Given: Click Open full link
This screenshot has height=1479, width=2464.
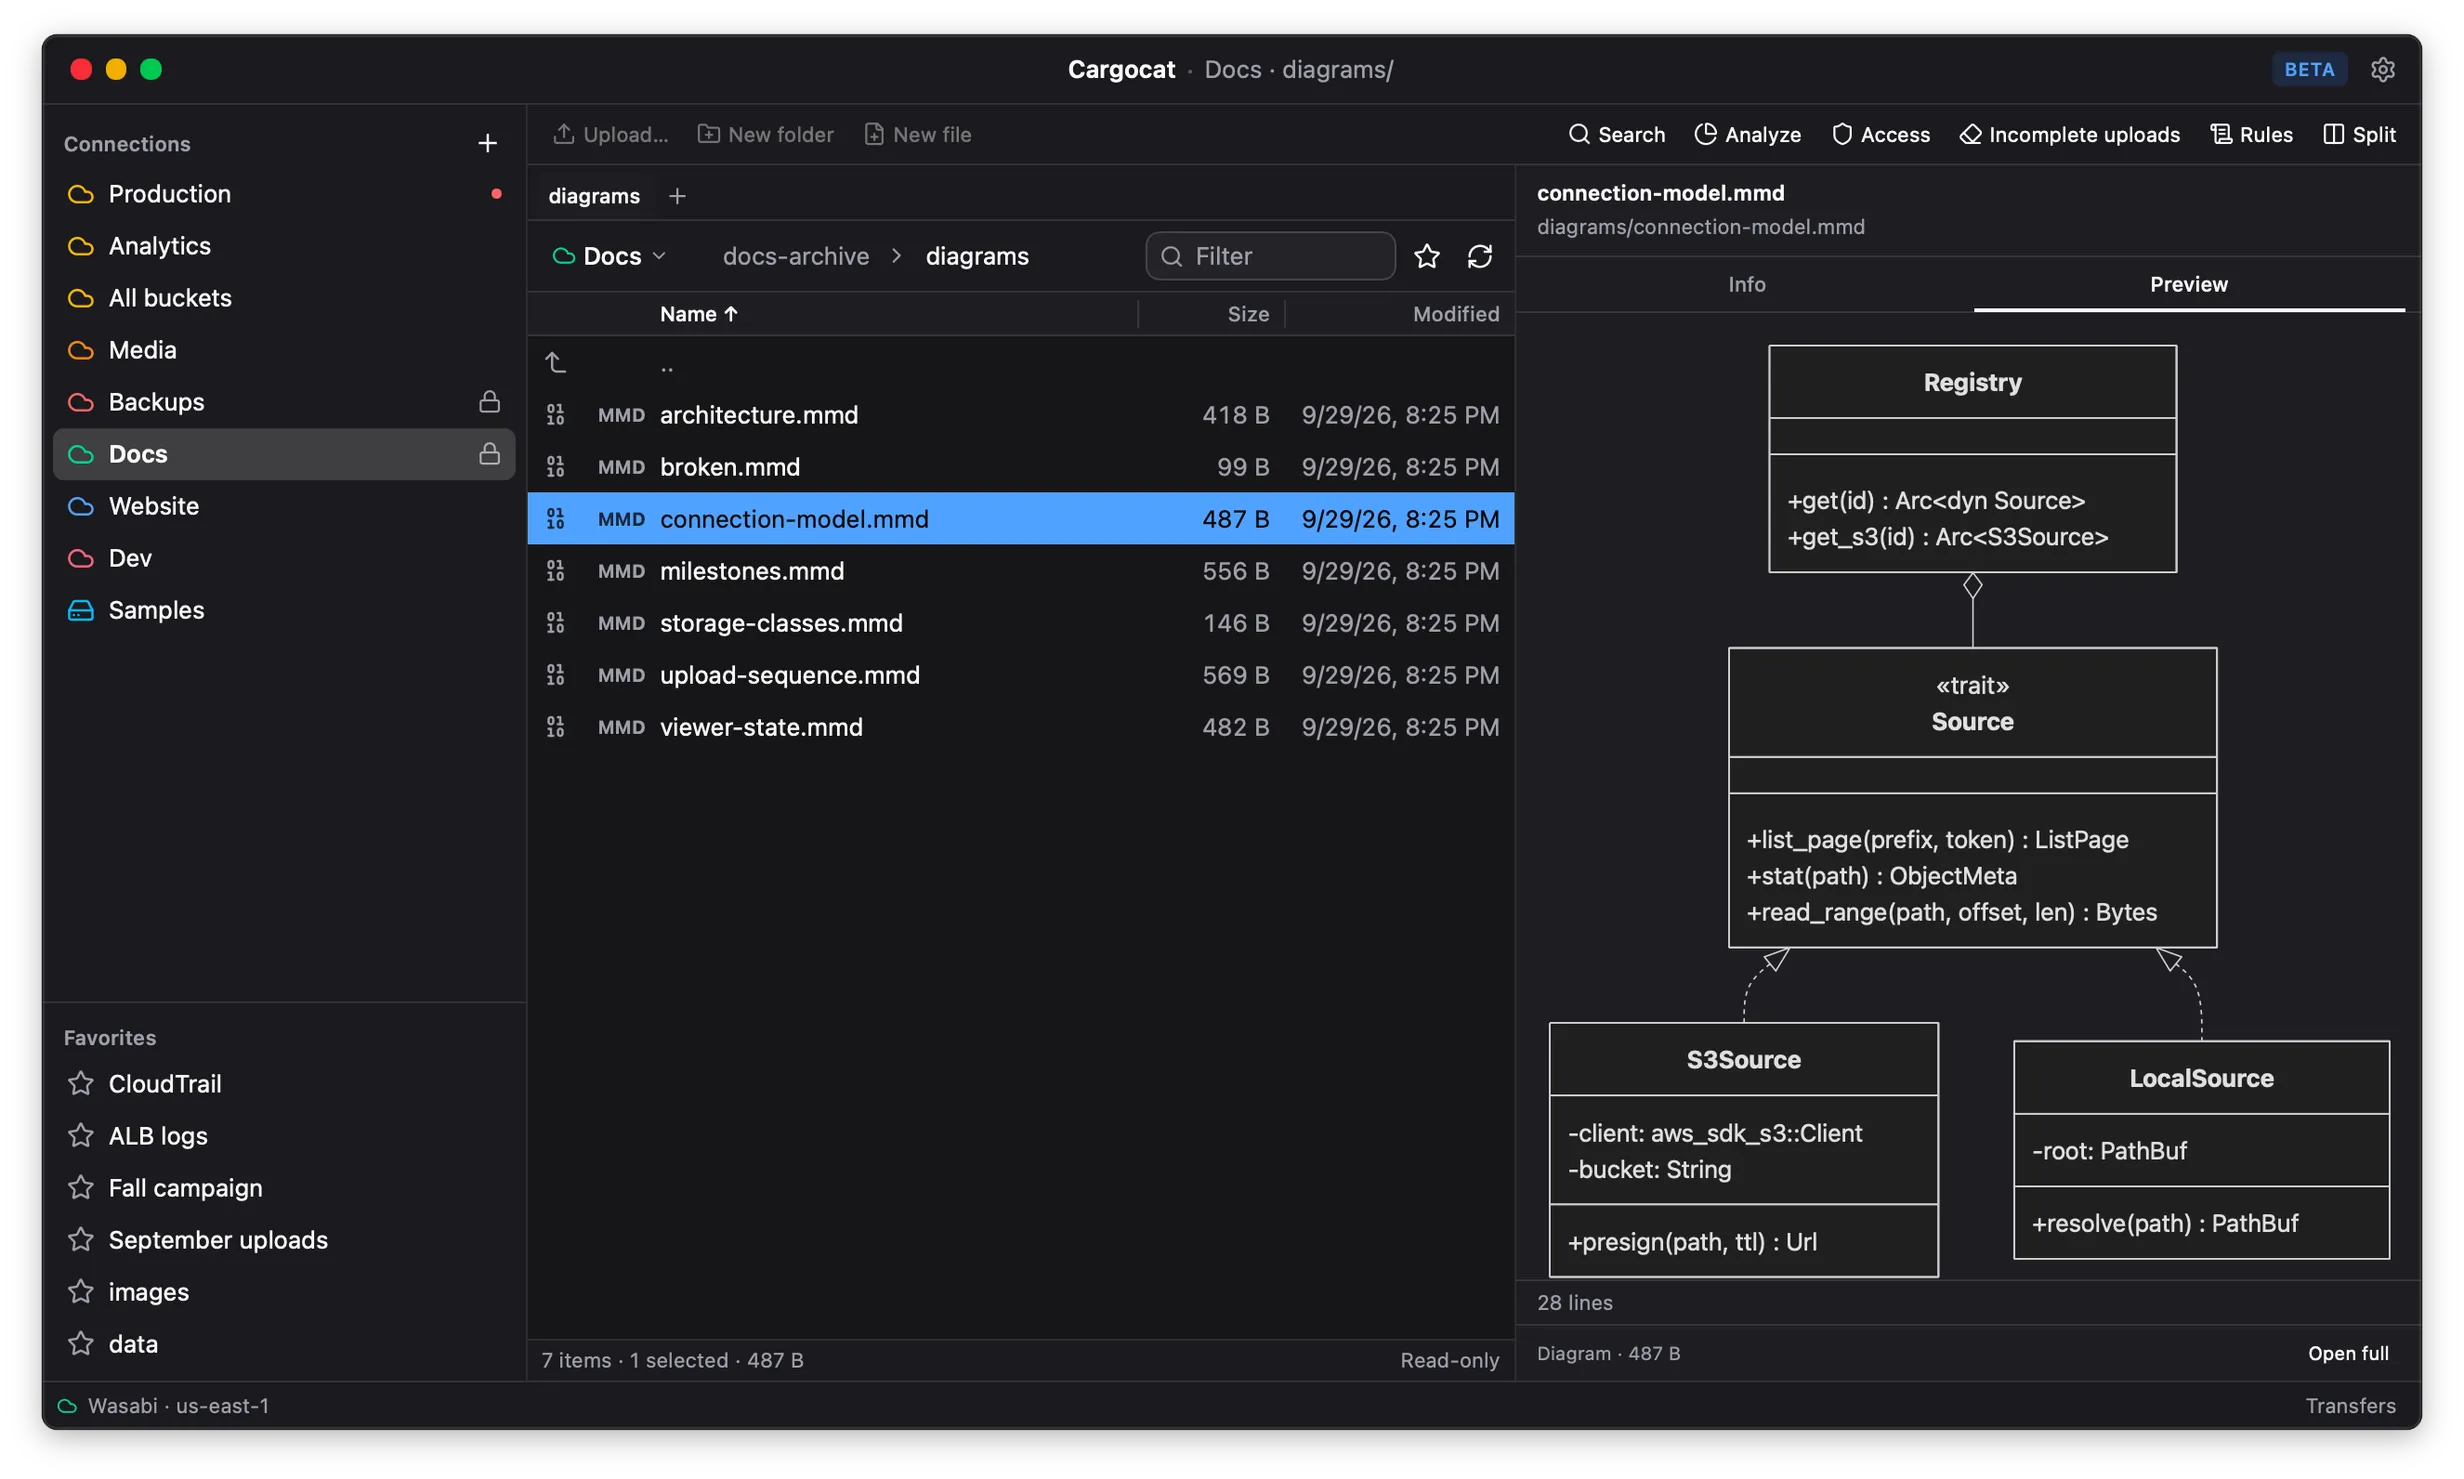Looking at the screenshot, I should [2347, 1353].
